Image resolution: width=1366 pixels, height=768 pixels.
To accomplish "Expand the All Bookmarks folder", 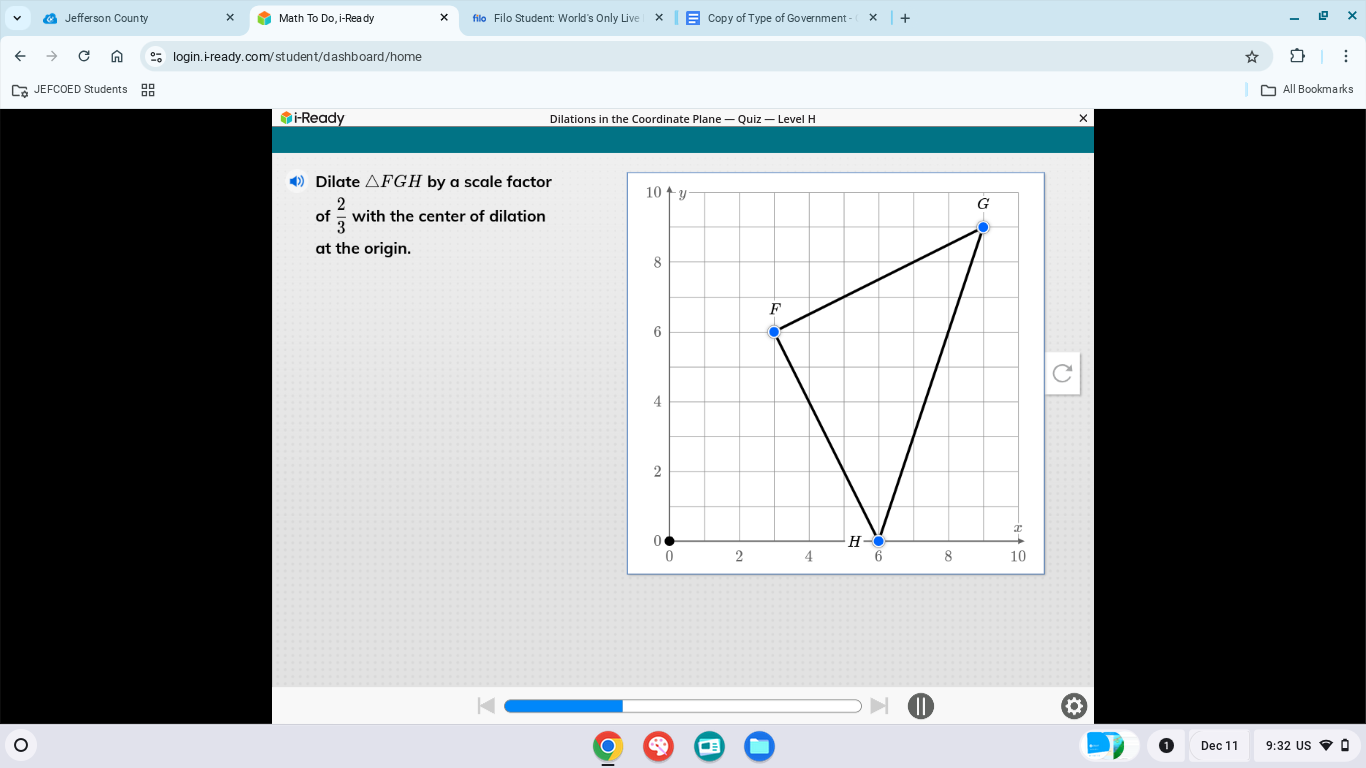I will (x=1309, y=89).
